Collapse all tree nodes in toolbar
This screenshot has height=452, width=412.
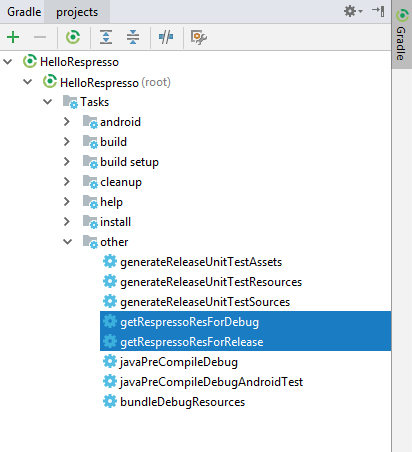[133, 37]
